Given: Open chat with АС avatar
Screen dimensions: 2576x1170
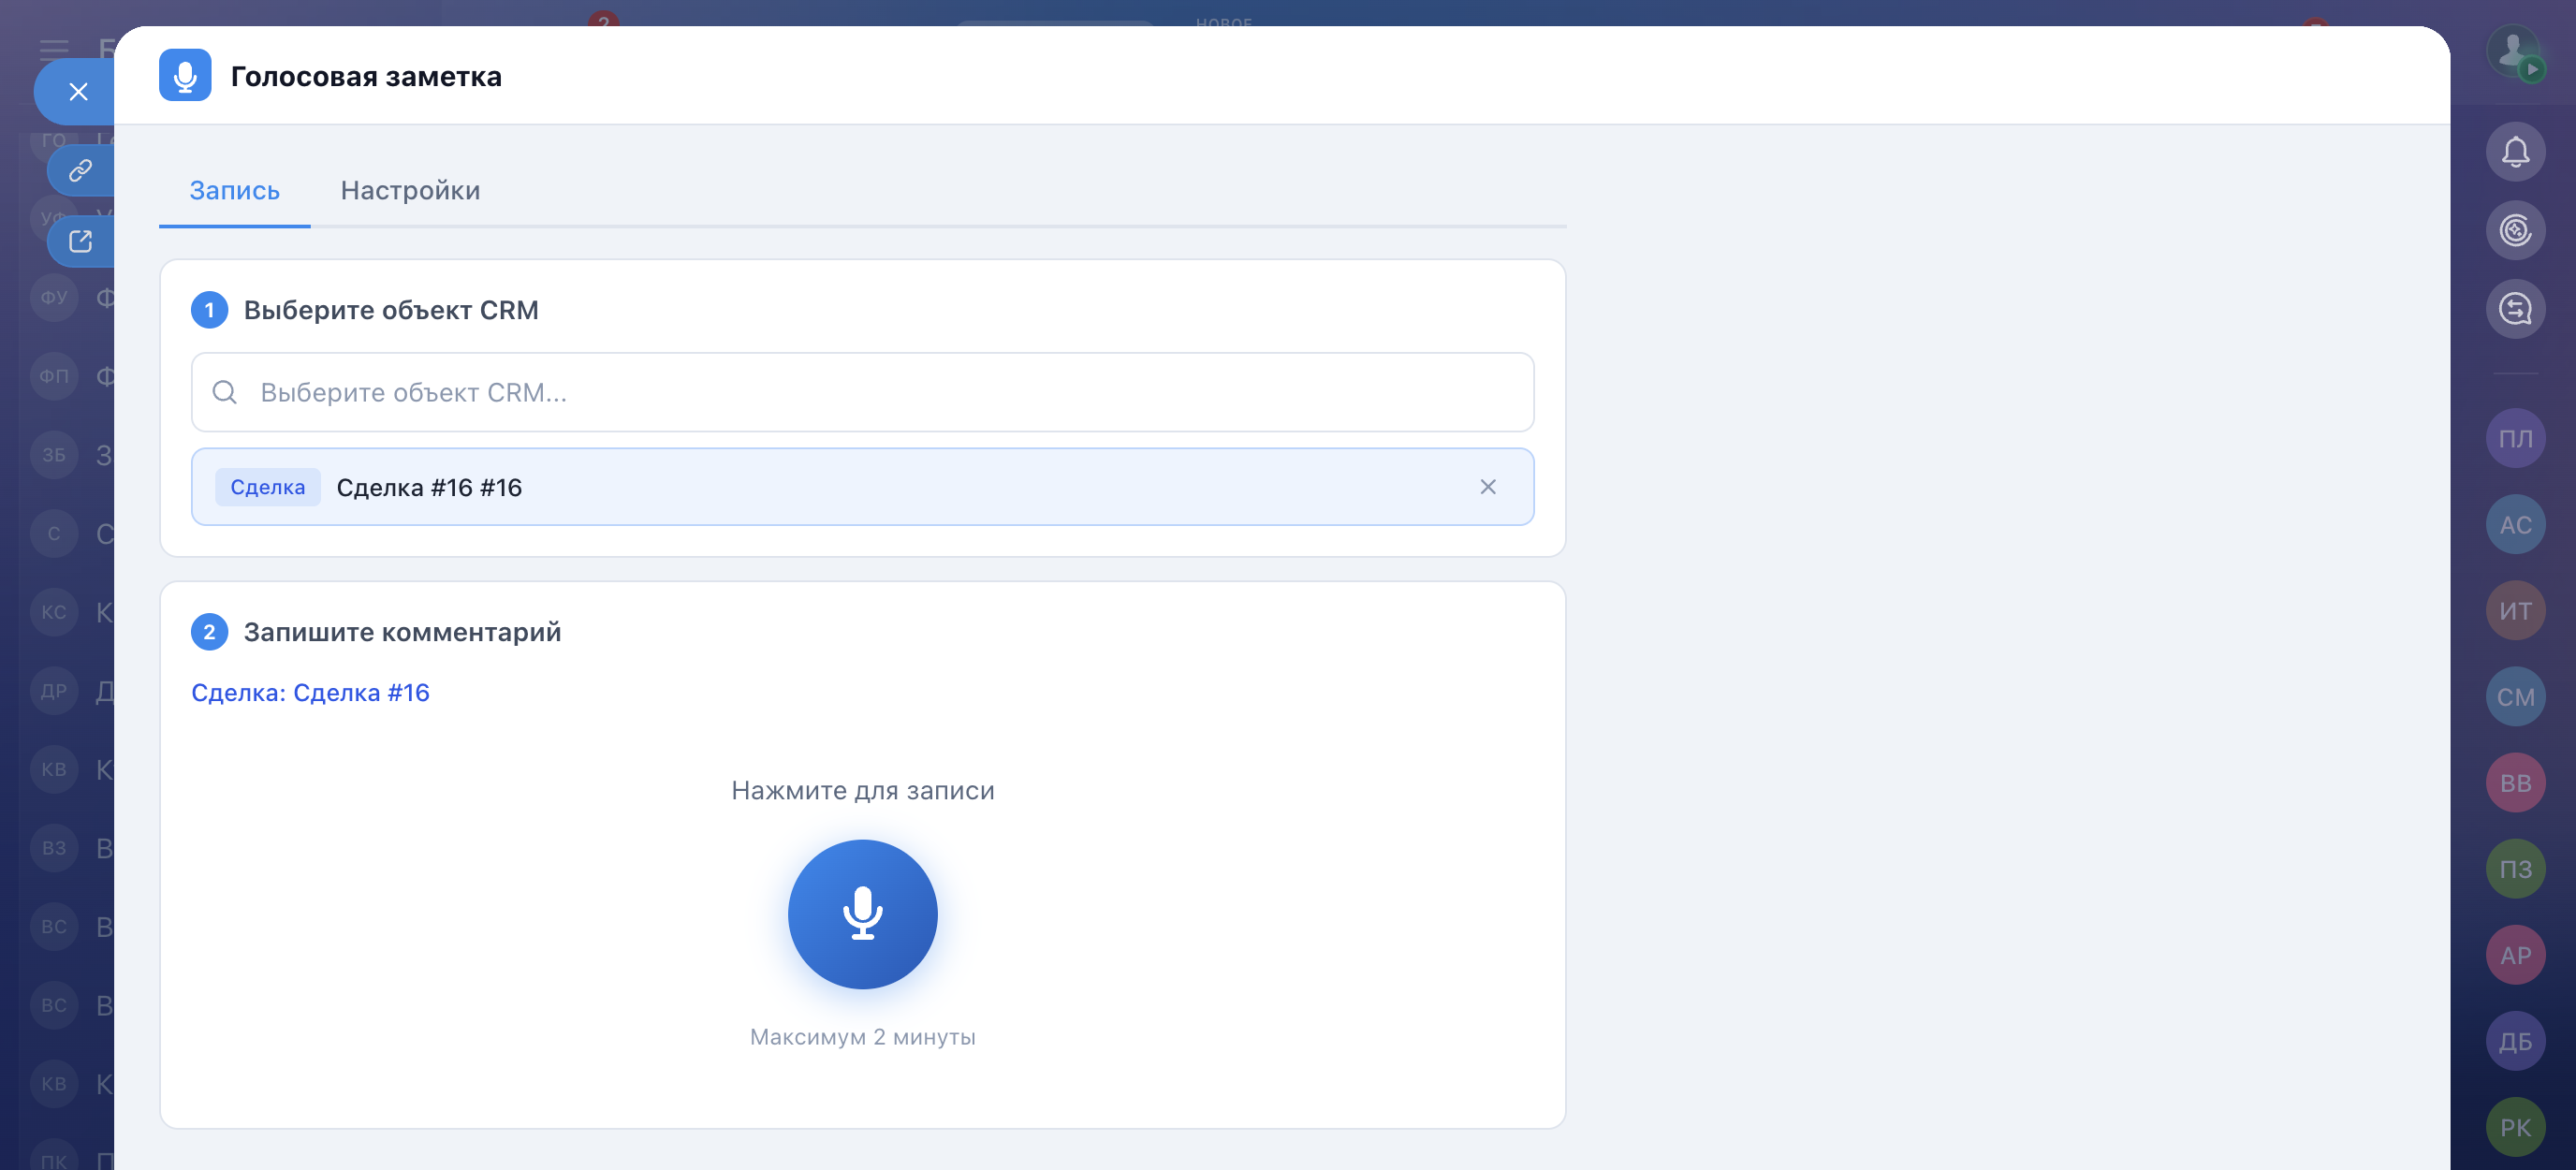Looking at the screenshot, I should click(x=2515, y=524).
